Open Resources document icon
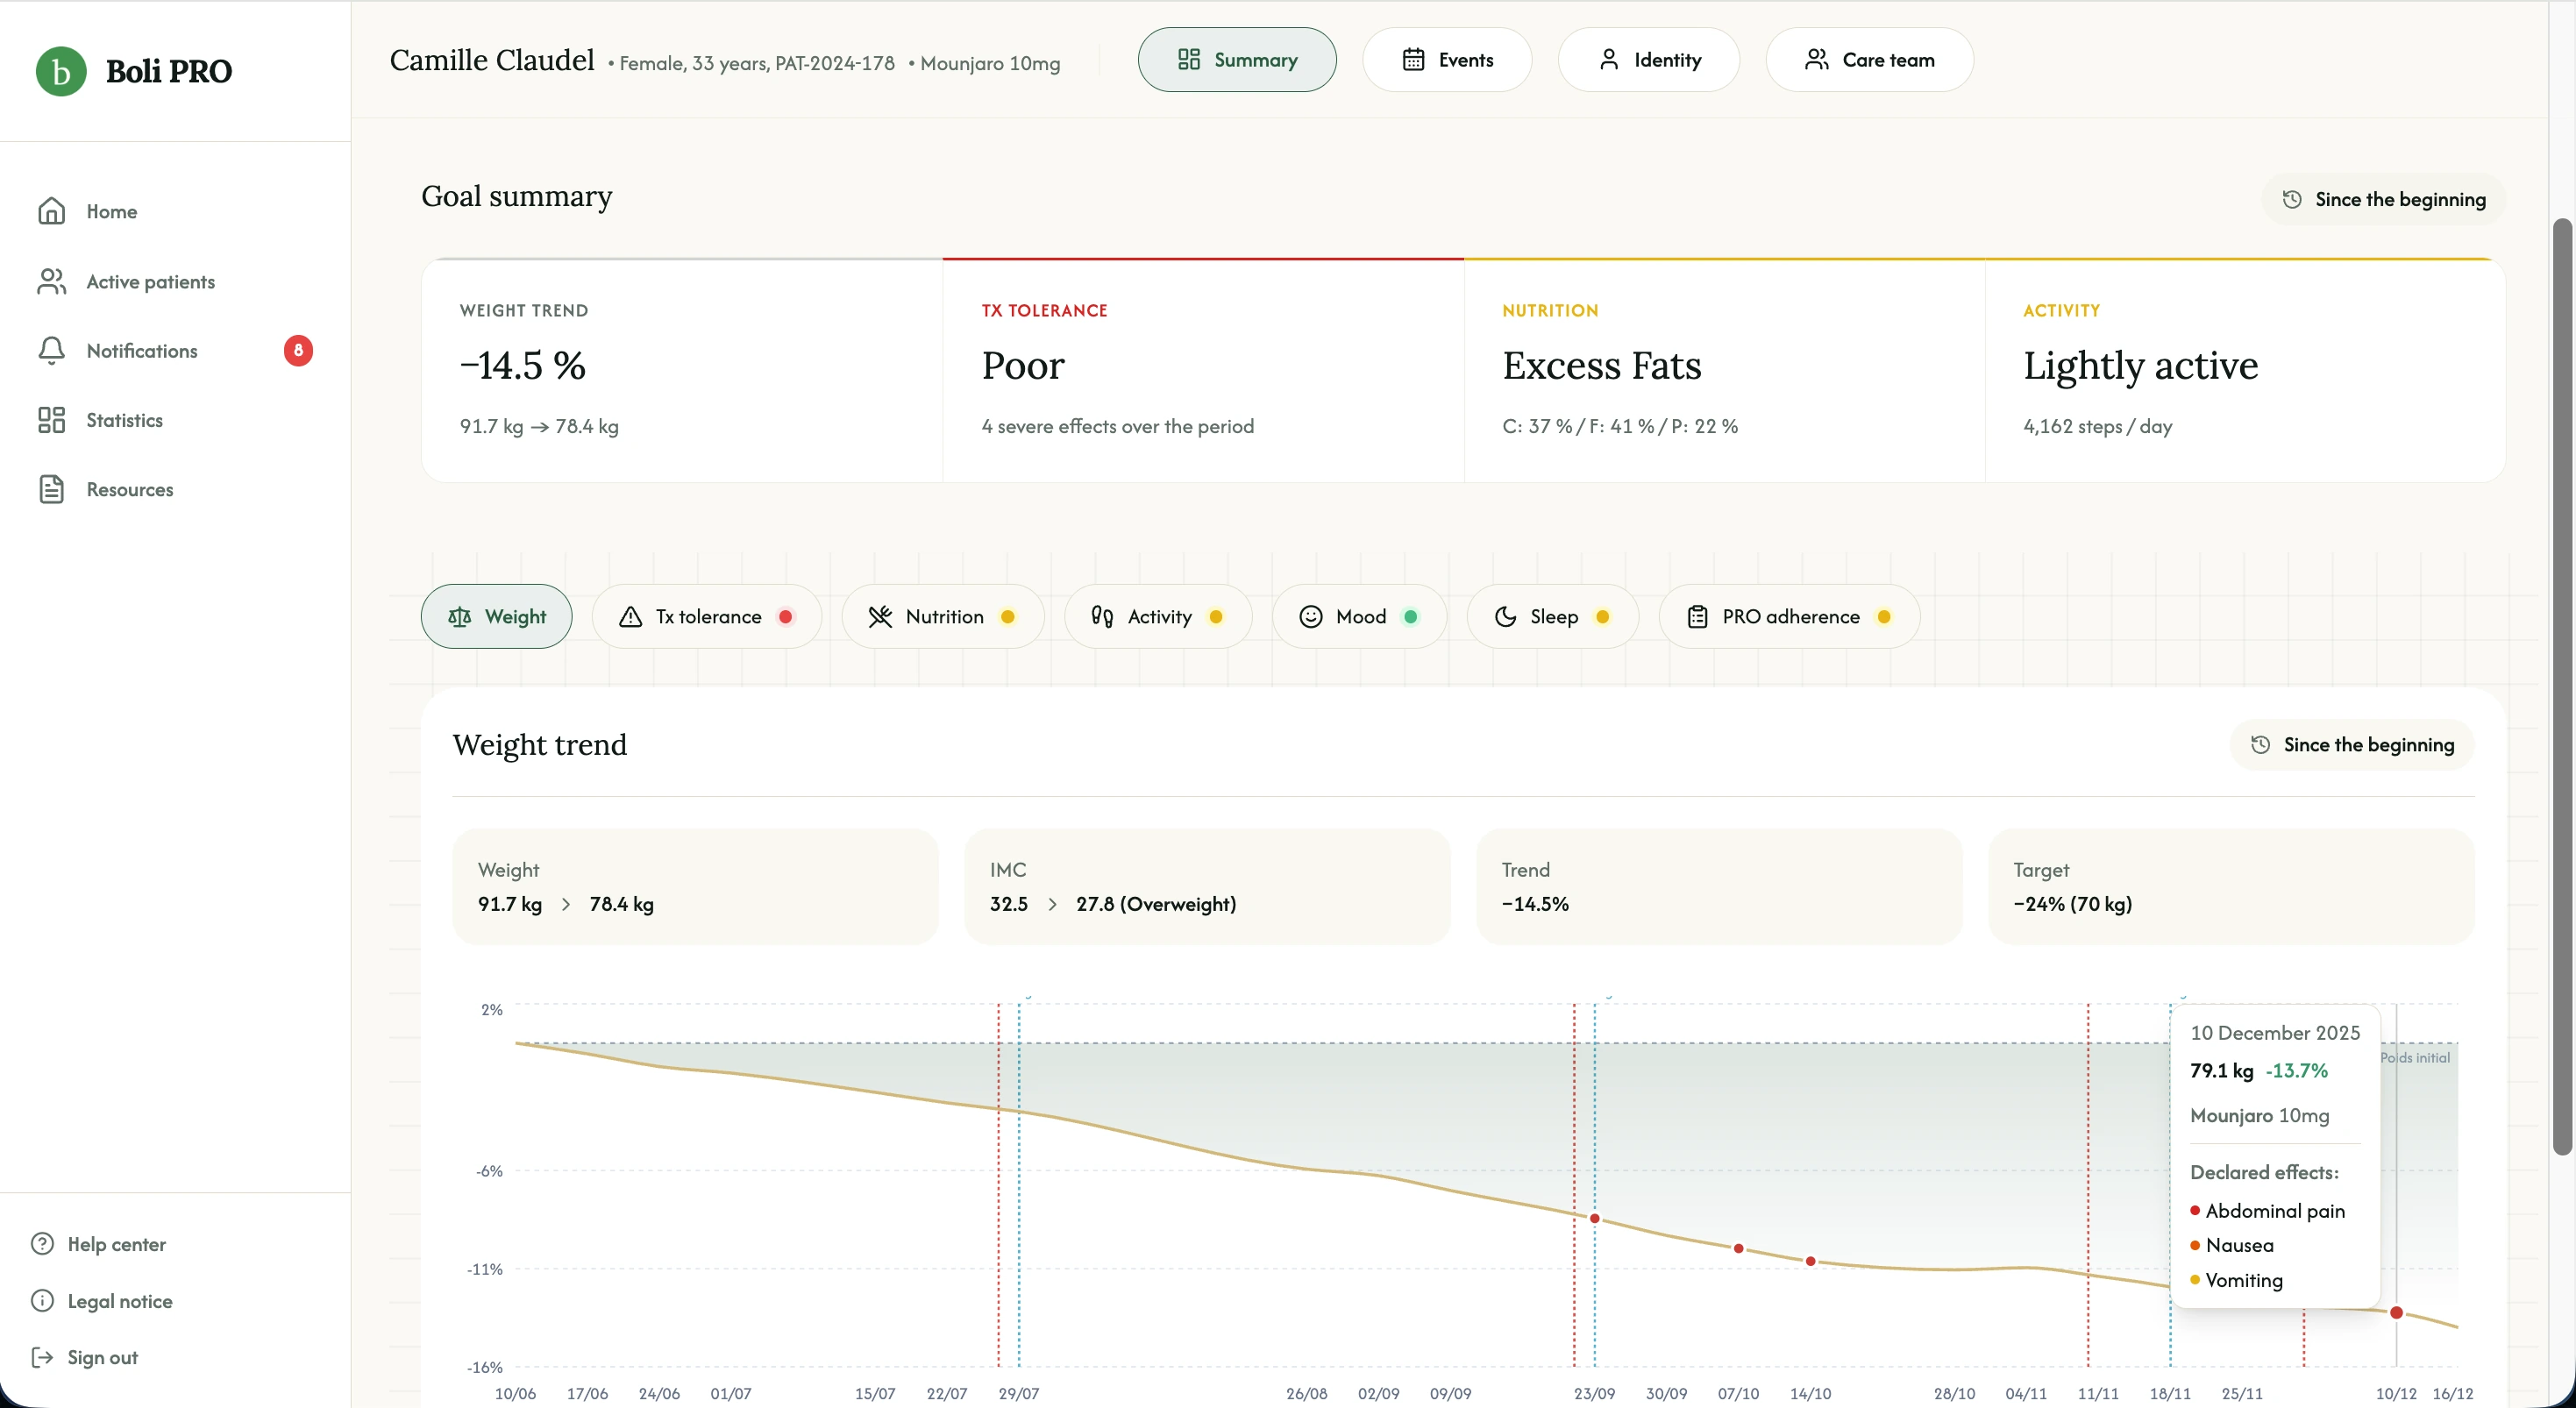 pyautogui.click(x=51, y=489)
